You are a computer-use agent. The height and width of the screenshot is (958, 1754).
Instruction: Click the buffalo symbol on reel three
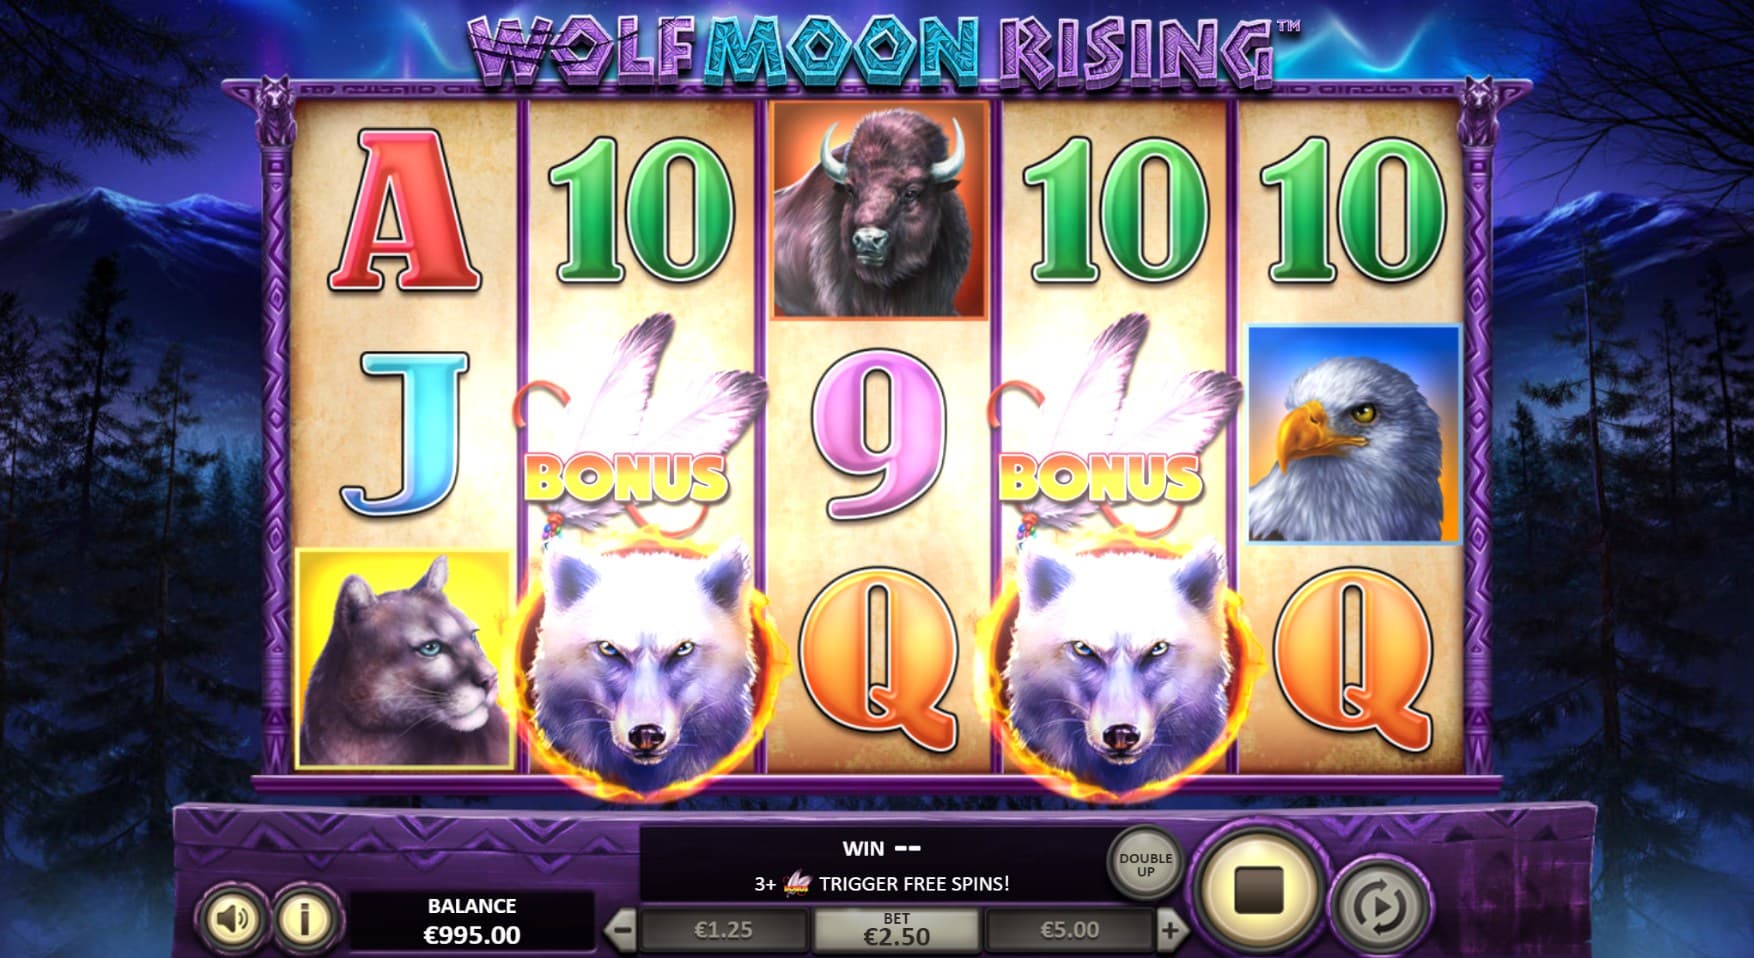click(x=880, y=209)
